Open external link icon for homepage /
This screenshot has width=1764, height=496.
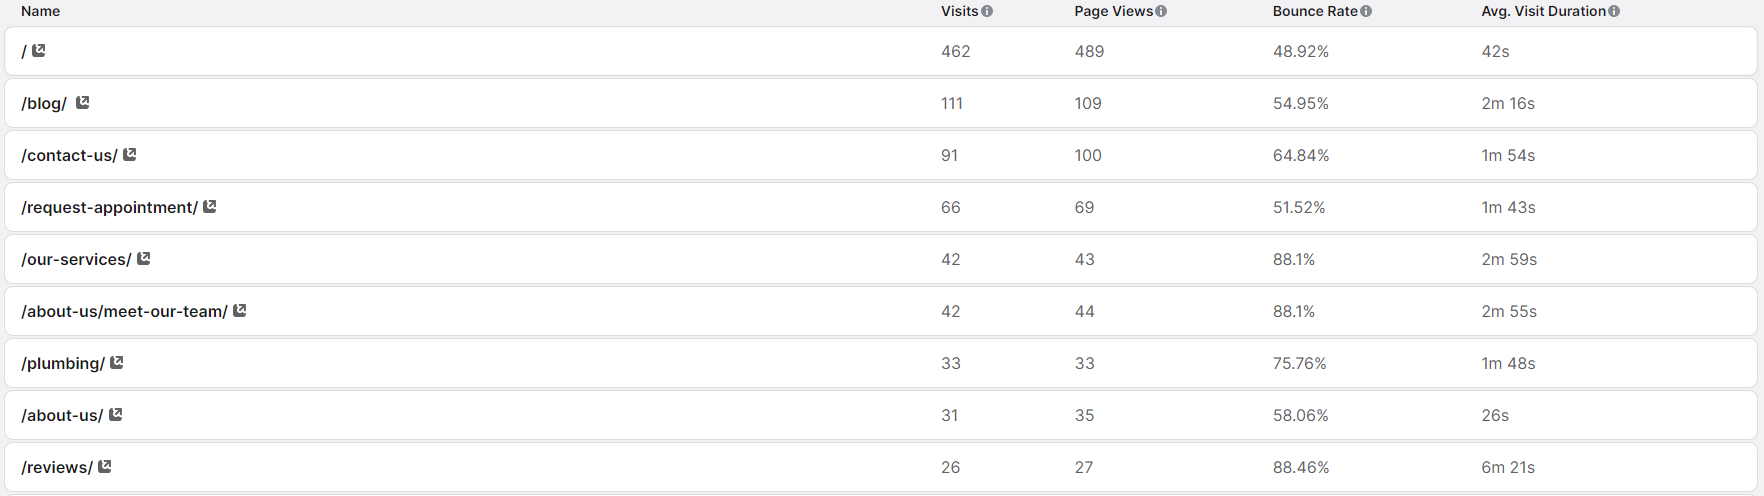(x=39, y=50)
